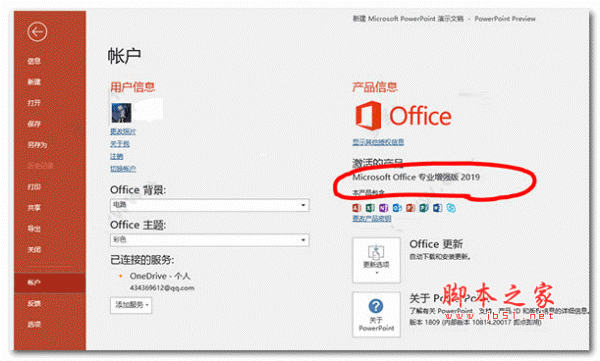Open 反馈 in the sidebar
Image resolution: width=600 pixels, height=361 pixels.
[34, 304]
